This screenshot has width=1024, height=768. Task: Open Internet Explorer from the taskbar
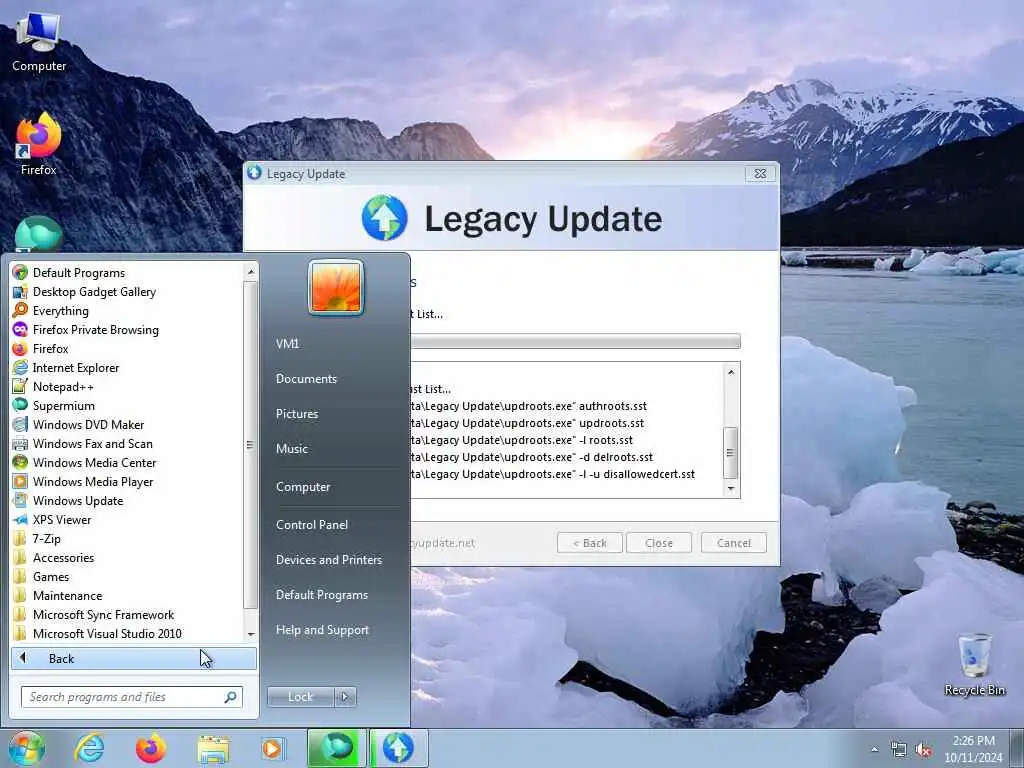[x=89, y=748]
